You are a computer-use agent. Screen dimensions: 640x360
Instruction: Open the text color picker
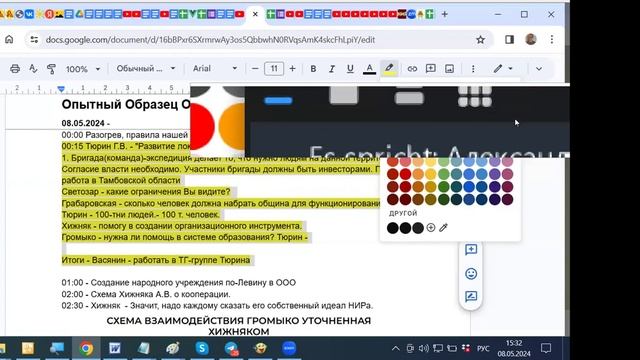click(369, 69)
